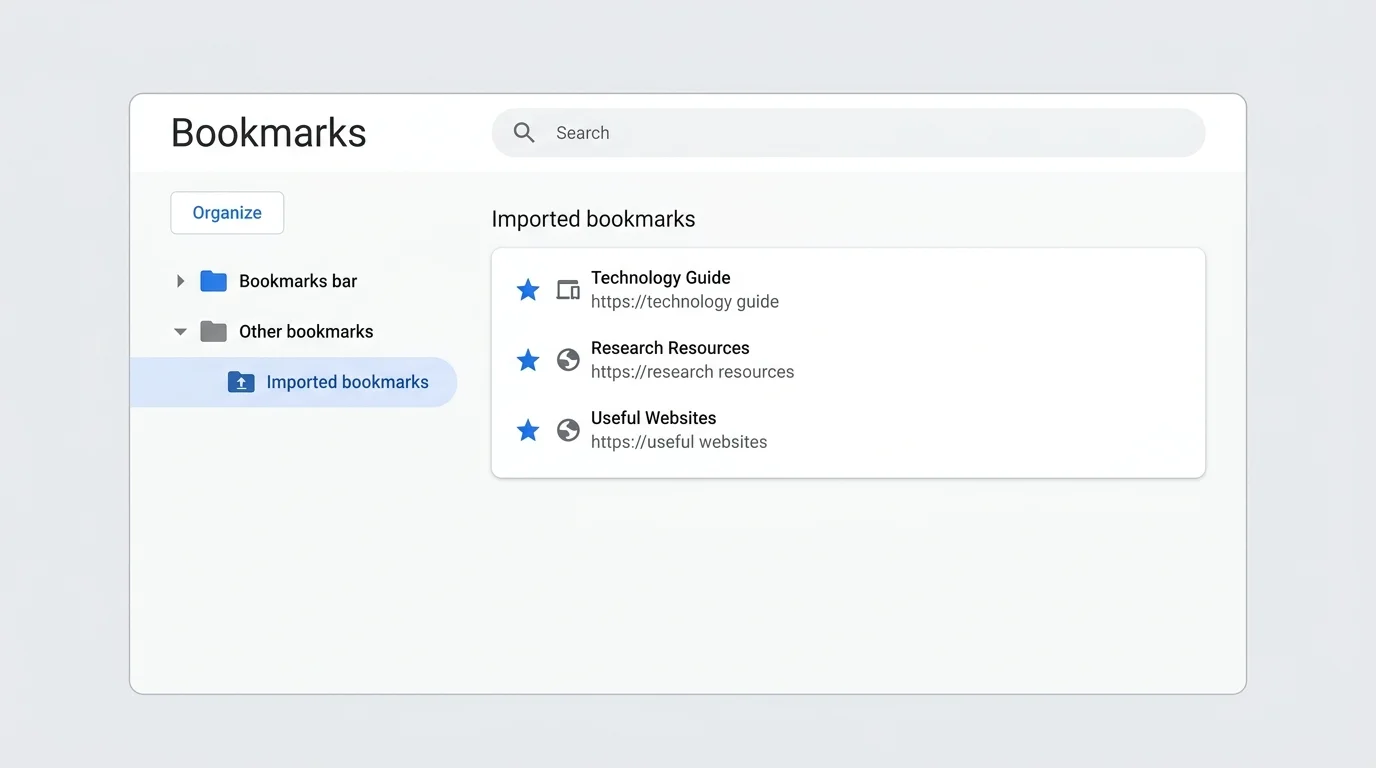The image size is (1376, 768).
Task: Click the globe favicon for Research Resources
Action: (568, 360)
